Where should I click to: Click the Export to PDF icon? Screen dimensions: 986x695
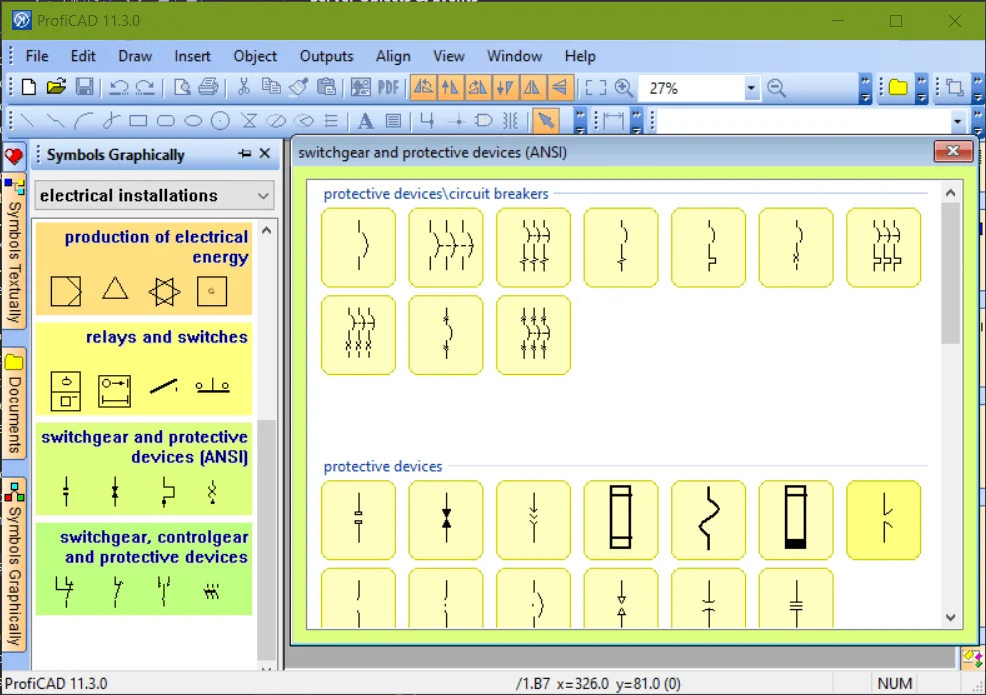coord(388,88)
